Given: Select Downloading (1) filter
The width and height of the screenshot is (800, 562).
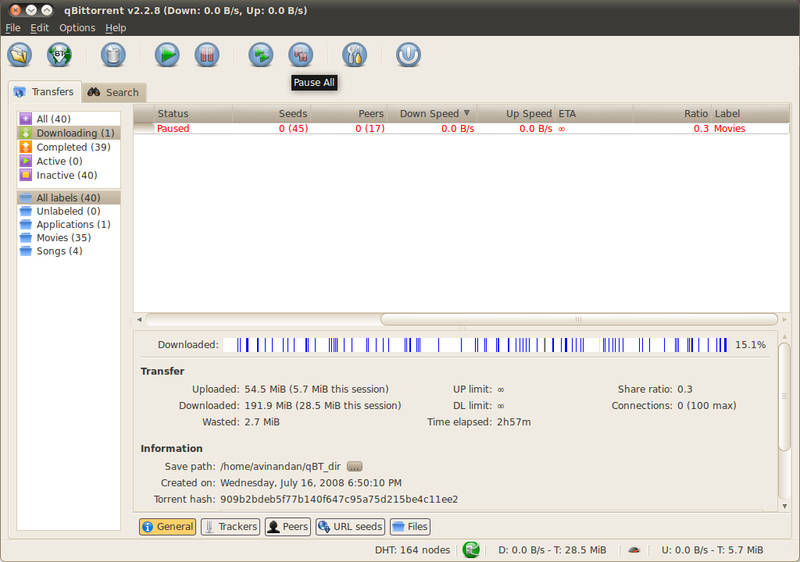Looking at the screenshot, I should pyautogui.click(x=68, y=133).
